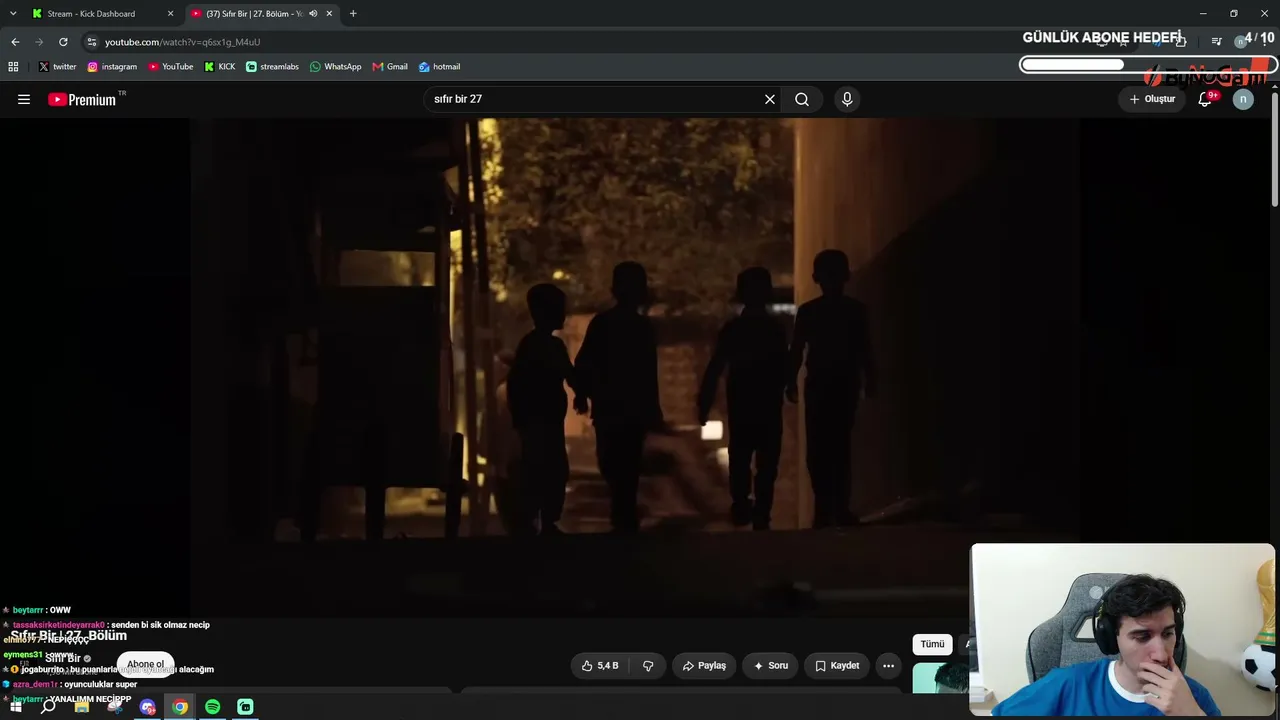Switch to Chrome in the taskbar
This screenshot has height=720, width=1280.
coord(180,707)
